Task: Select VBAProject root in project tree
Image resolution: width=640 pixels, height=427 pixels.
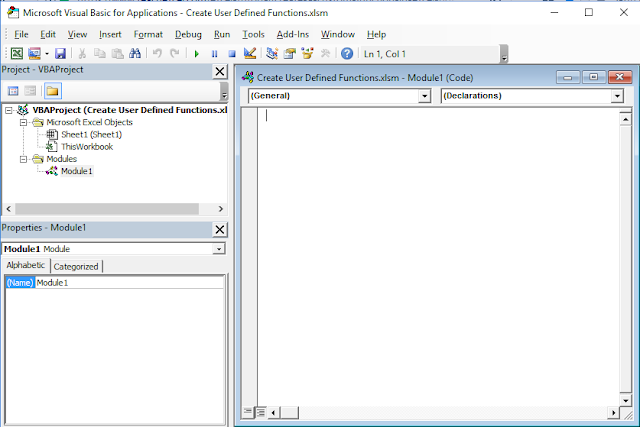Action: point(130,110)
